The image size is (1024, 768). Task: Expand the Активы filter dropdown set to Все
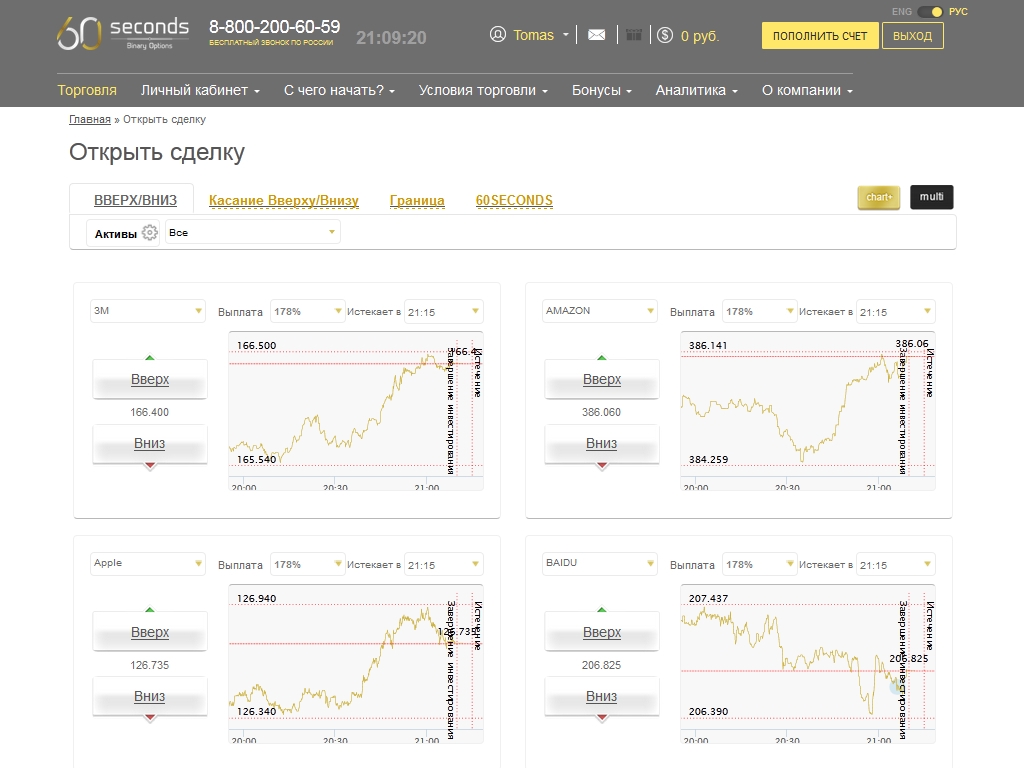(x=253, y=232)
